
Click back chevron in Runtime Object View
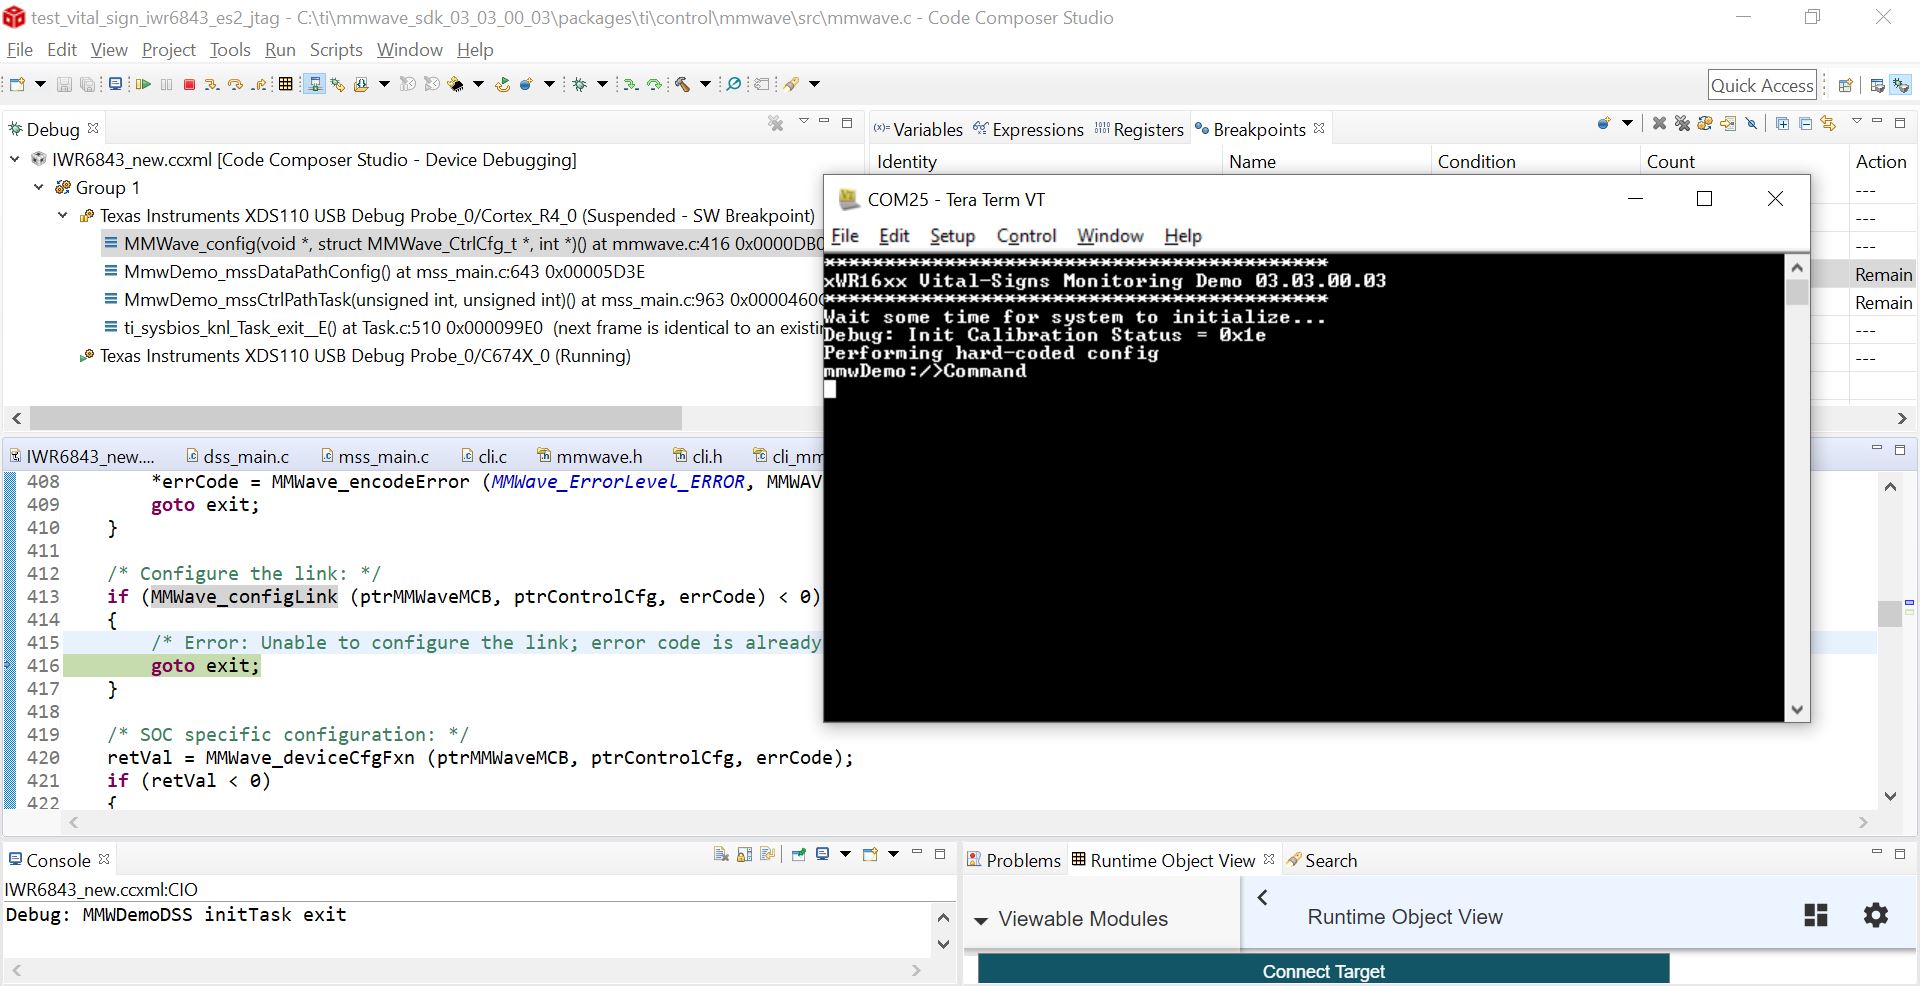1262,898
